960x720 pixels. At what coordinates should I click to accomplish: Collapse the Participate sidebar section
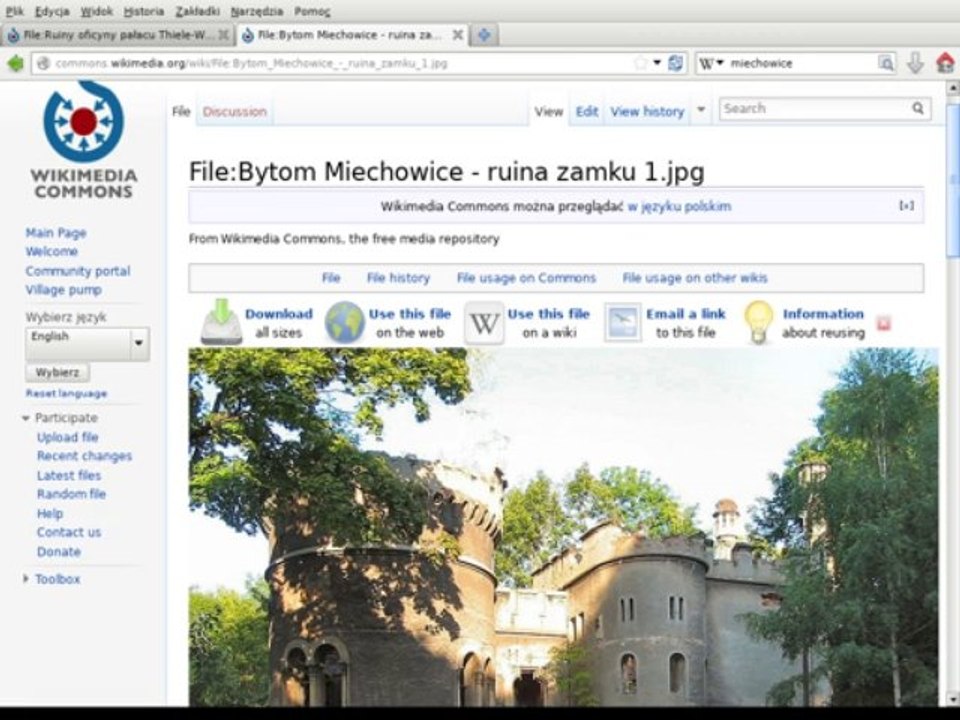click(x=26, y=418)
